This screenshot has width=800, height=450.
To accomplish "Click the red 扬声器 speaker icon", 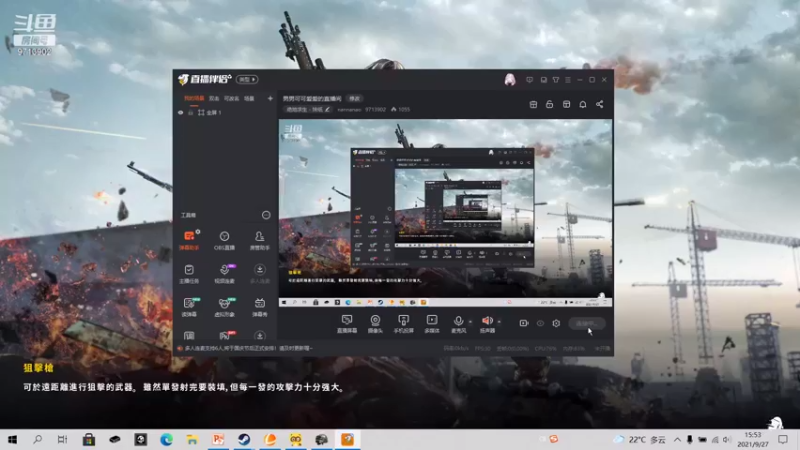I will tap(487, 323).
